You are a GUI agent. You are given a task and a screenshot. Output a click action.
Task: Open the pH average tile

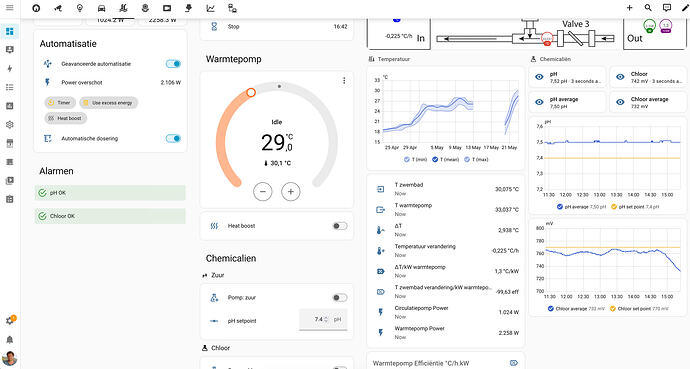567,102
